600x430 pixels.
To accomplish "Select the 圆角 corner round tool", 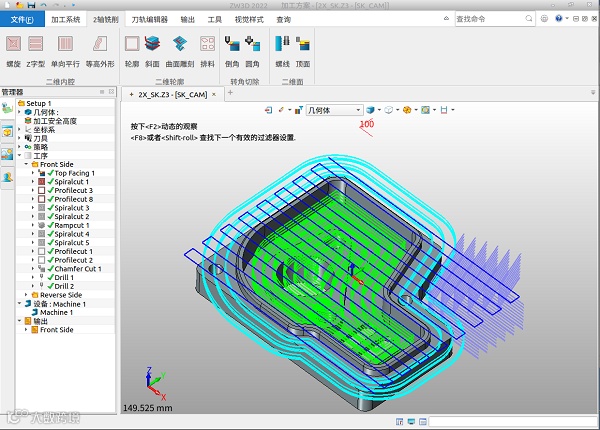I will (252, 51).
